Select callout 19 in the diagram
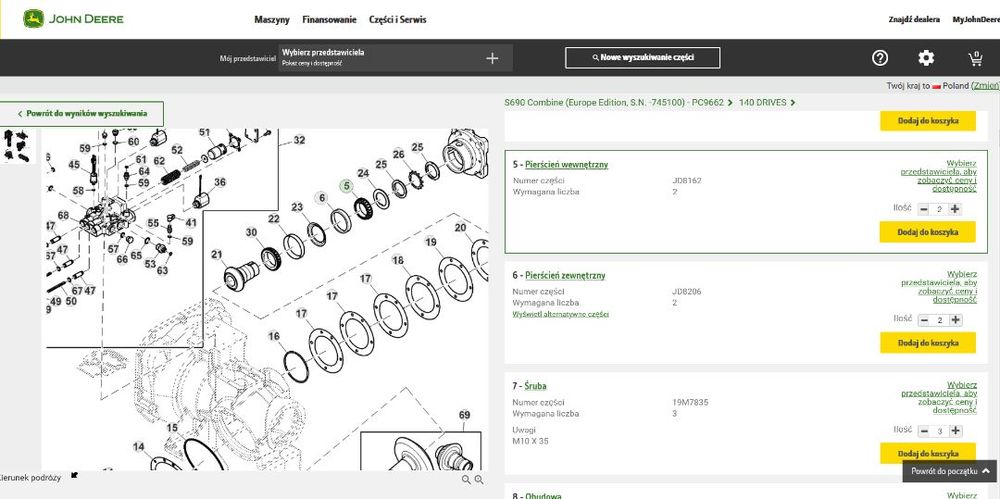The image size is (1000, 499). (431, 242)
